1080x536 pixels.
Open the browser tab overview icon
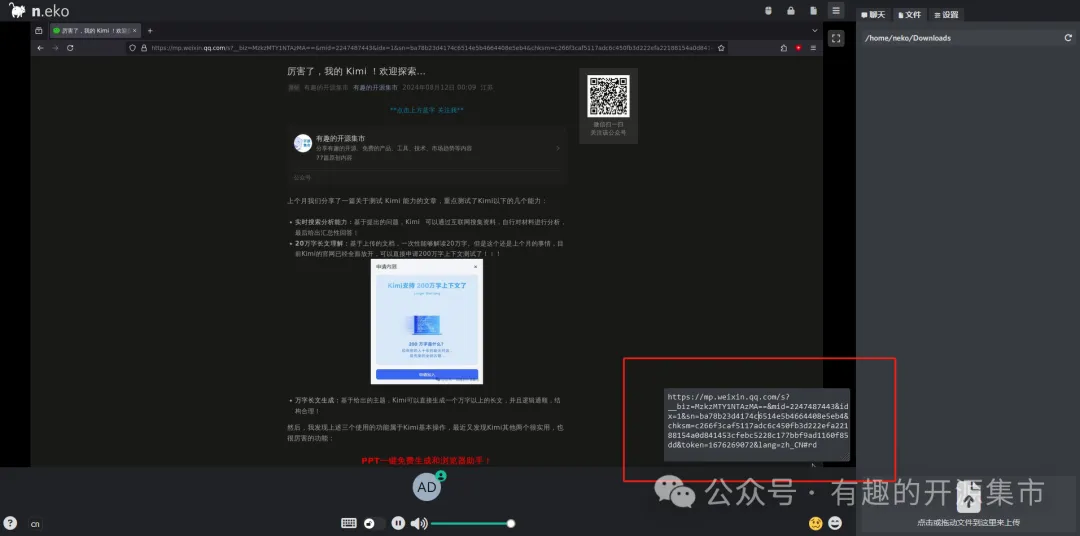coord(39,30)
